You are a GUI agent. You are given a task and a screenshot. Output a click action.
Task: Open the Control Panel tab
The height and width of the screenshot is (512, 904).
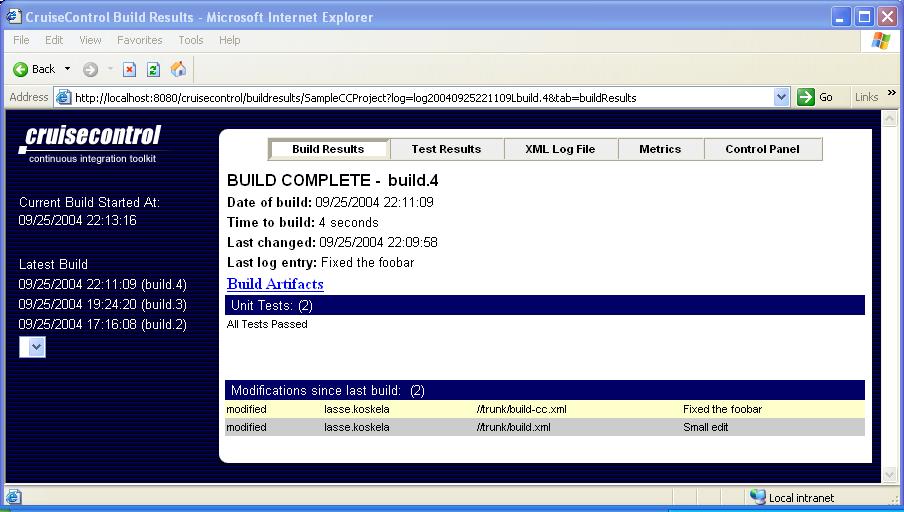click(763, 149)
